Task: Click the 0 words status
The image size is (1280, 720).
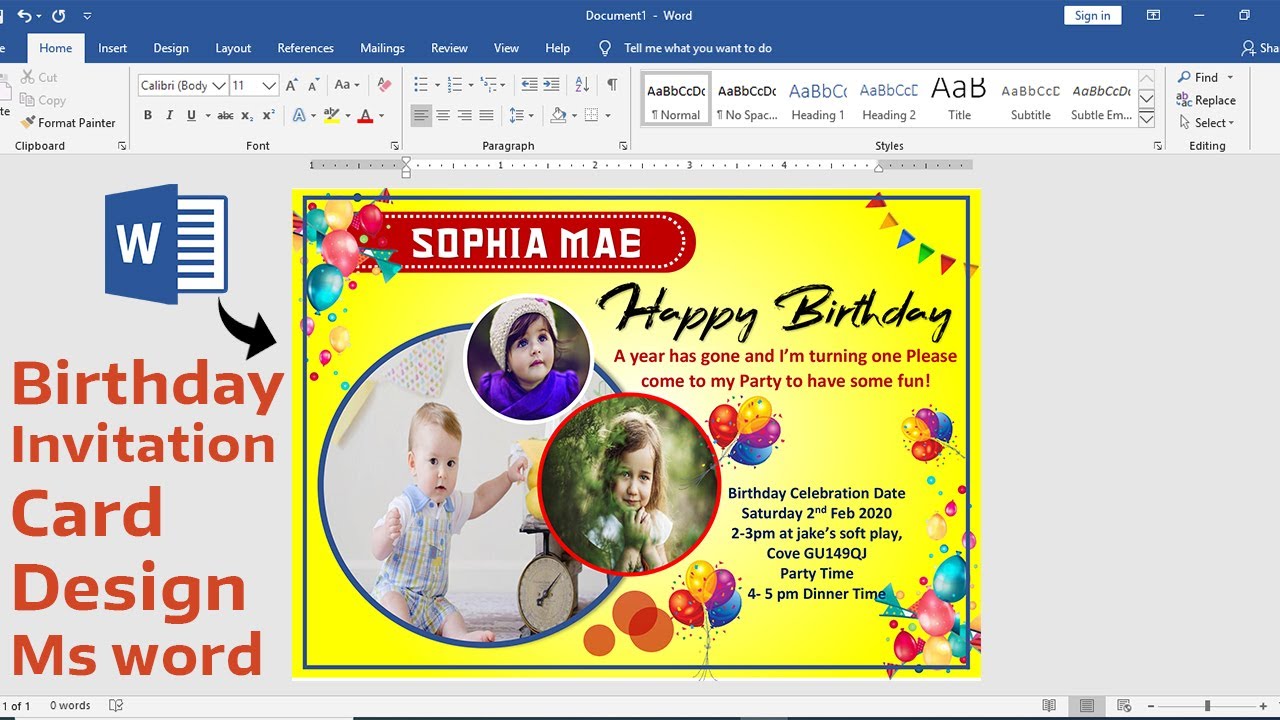Action: pos(70,705)
